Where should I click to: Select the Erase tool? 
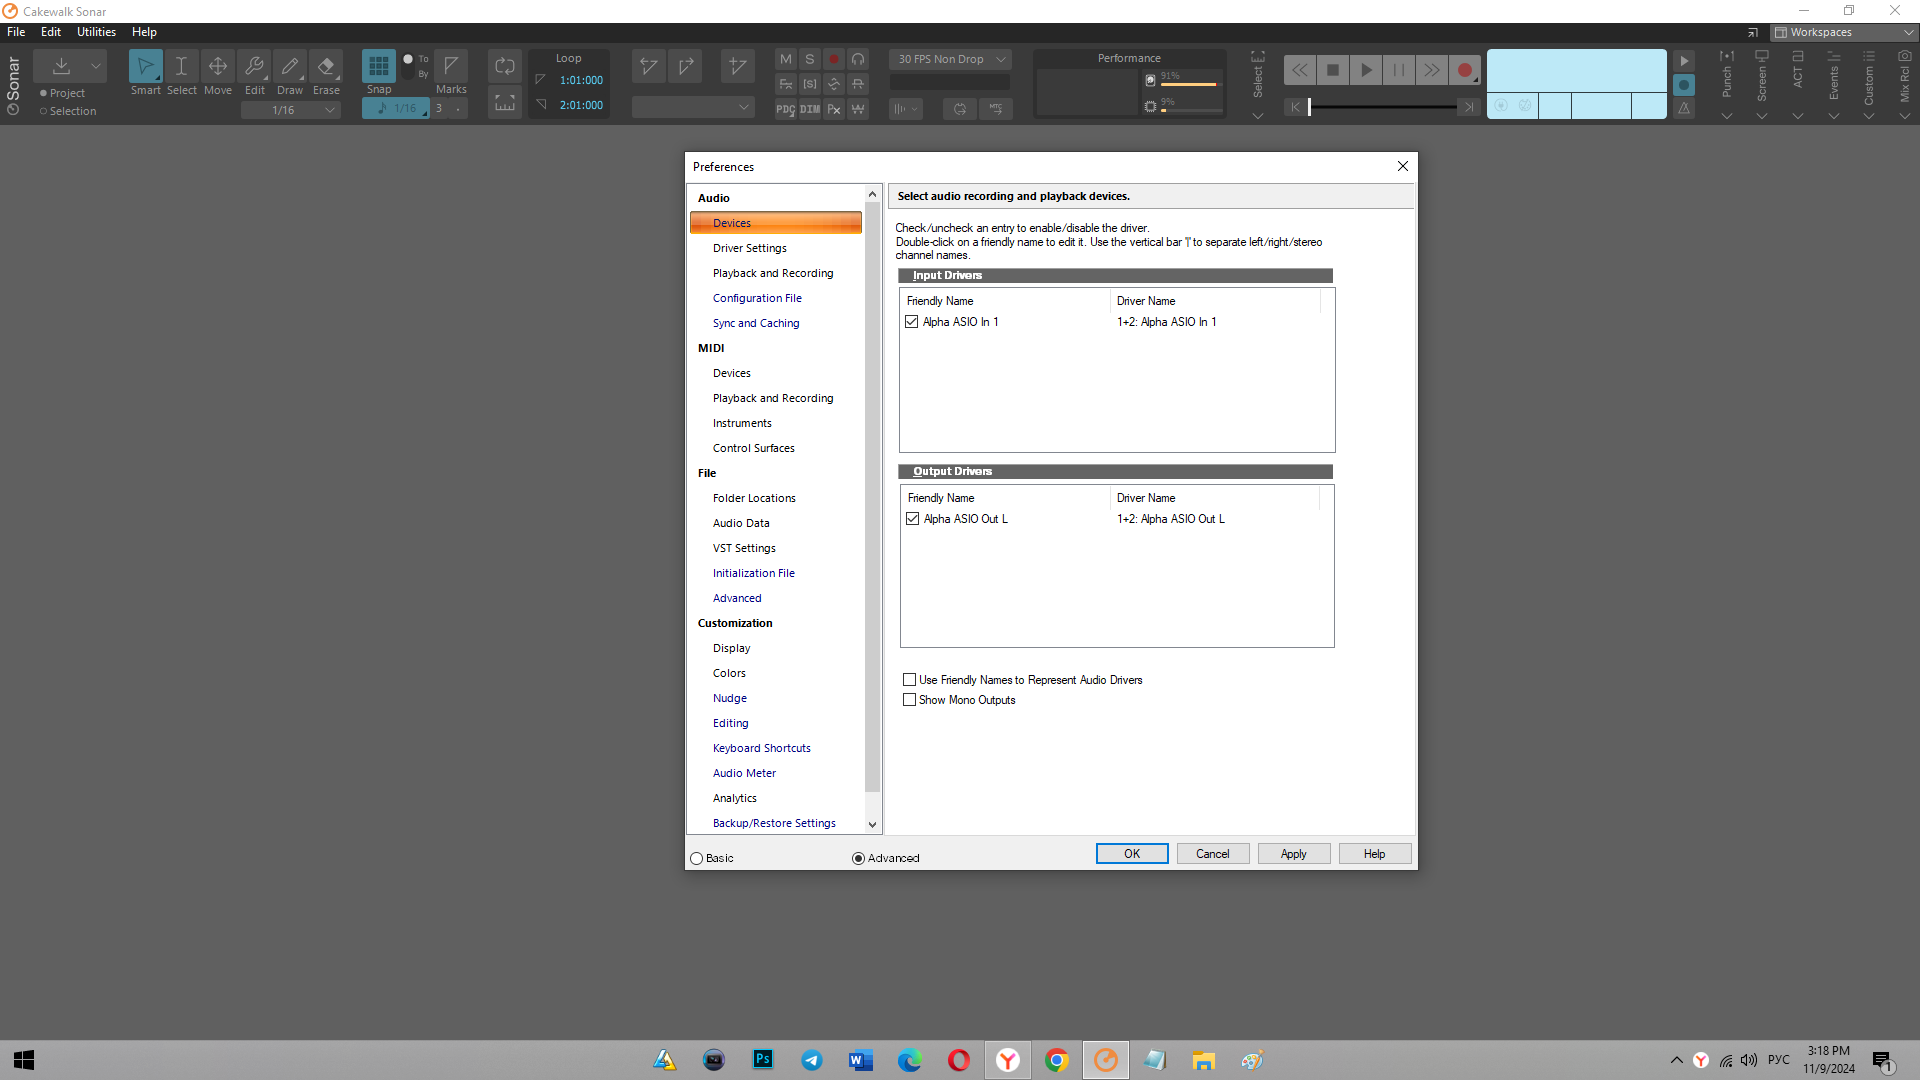point(326,67)
